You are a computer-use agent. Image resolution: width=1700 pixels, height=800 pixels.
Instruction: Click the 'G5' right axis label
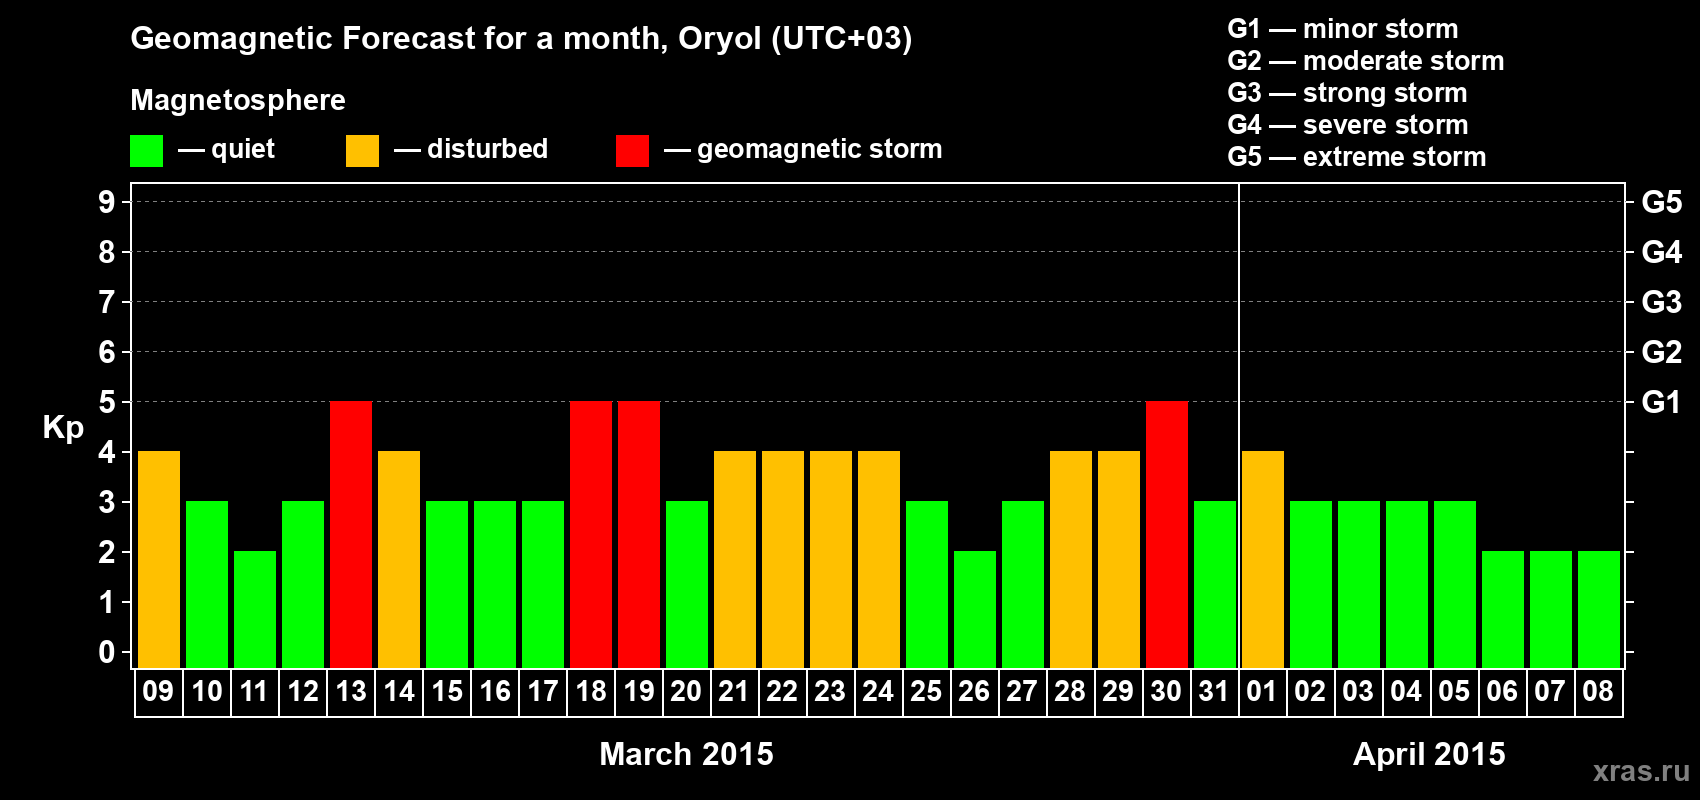point(1662,202)
